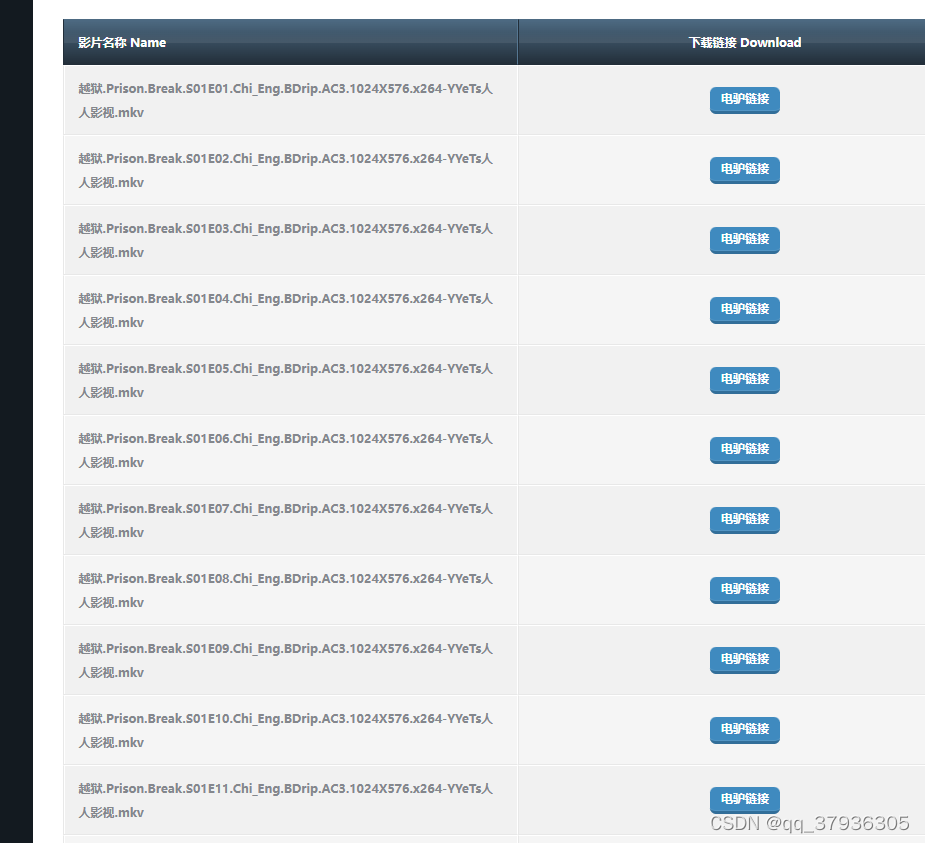The image size is (925, 843).
Task: Select the Prison.Break.S01E09 file name
Action: coord(286,660)
